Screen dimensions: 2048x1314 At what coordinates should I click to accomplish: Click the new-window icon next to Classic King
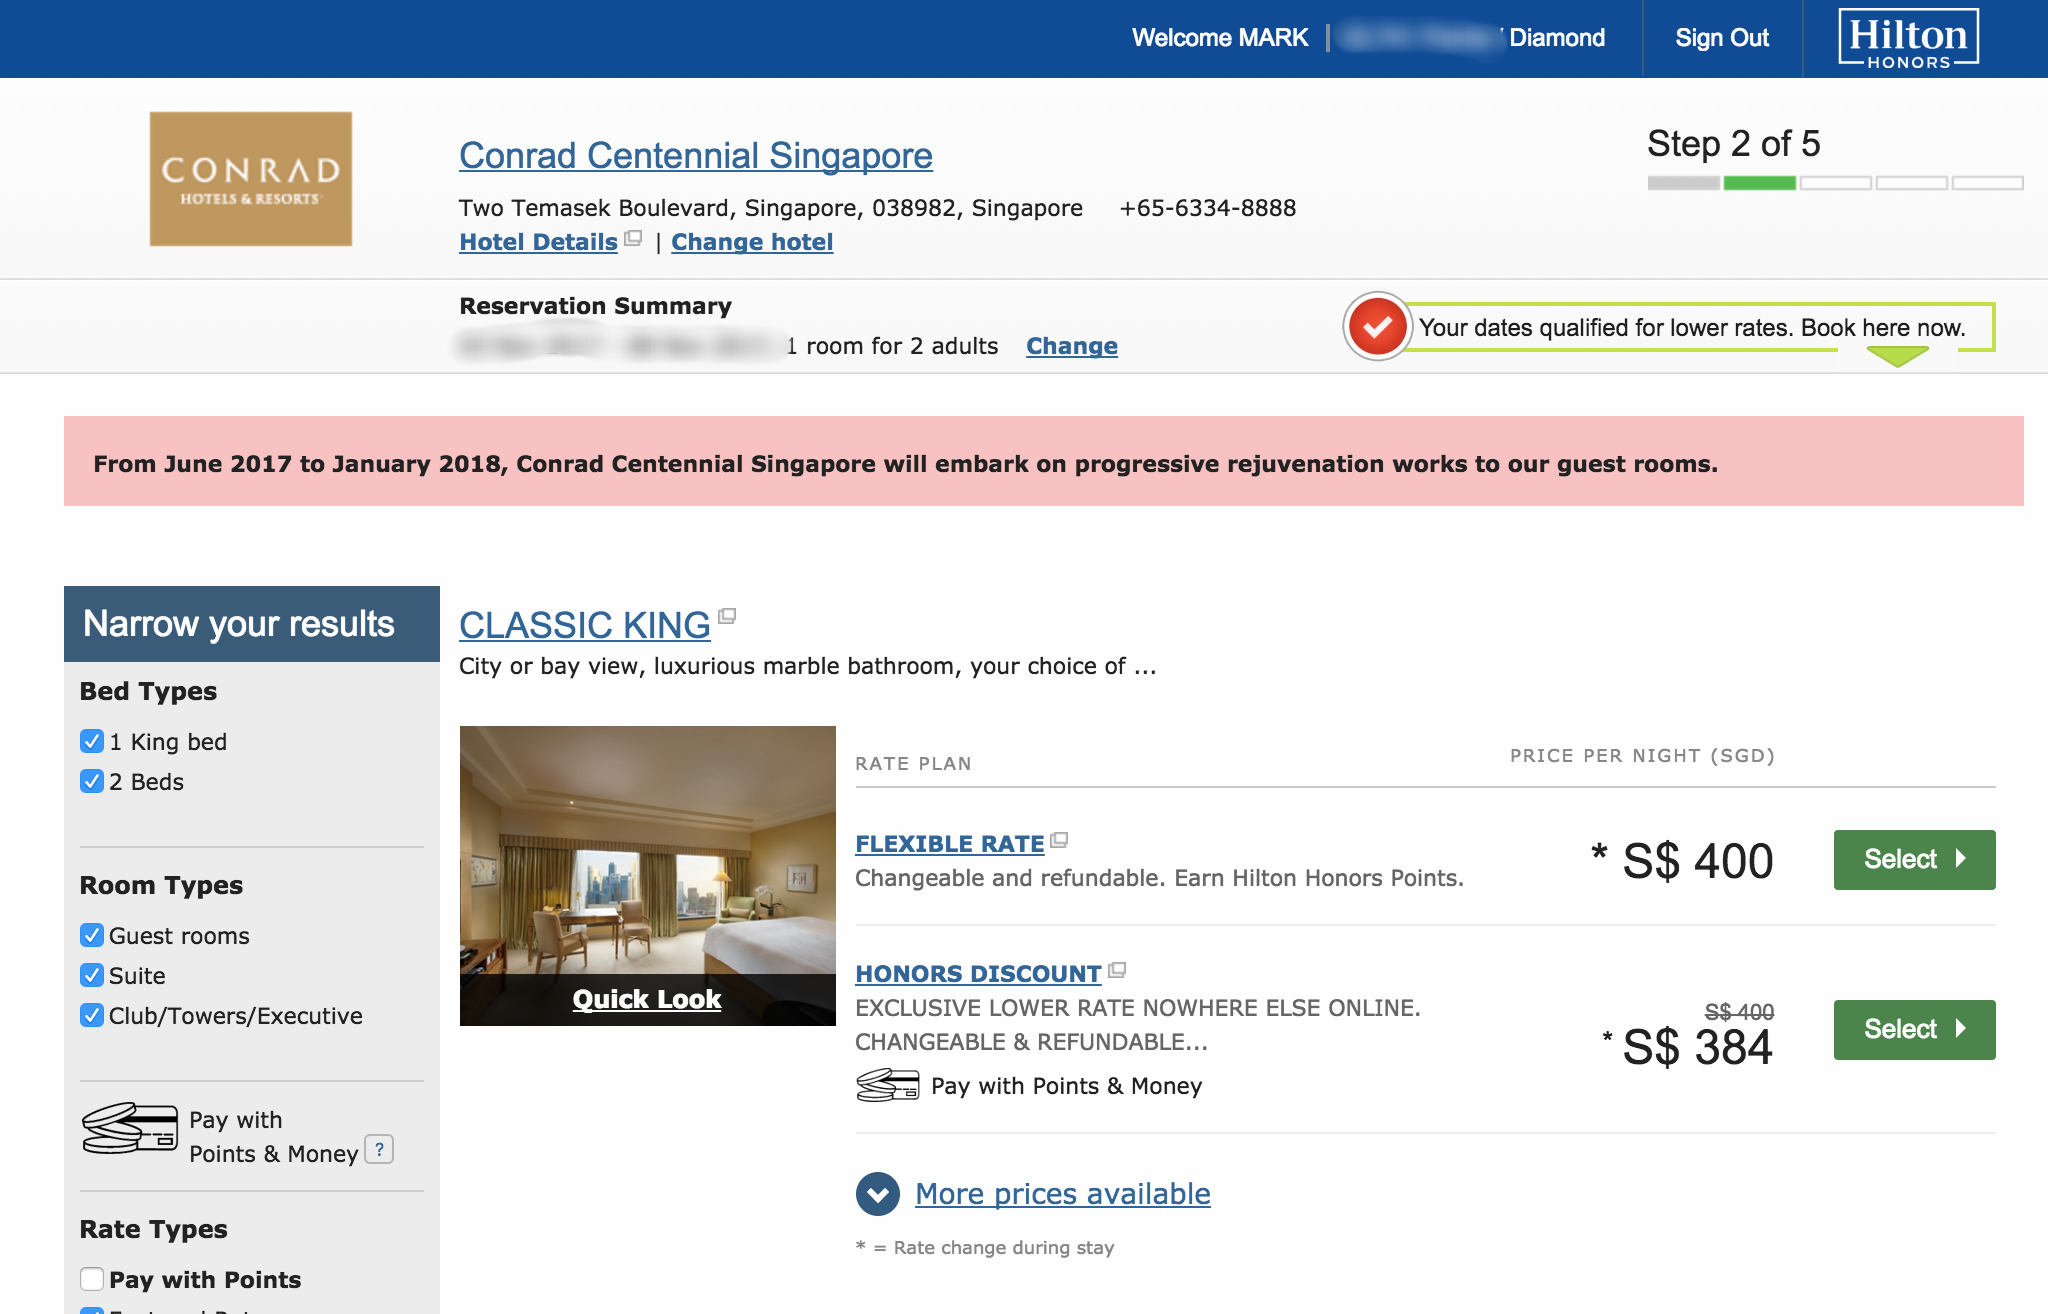(x=727, y=616)
